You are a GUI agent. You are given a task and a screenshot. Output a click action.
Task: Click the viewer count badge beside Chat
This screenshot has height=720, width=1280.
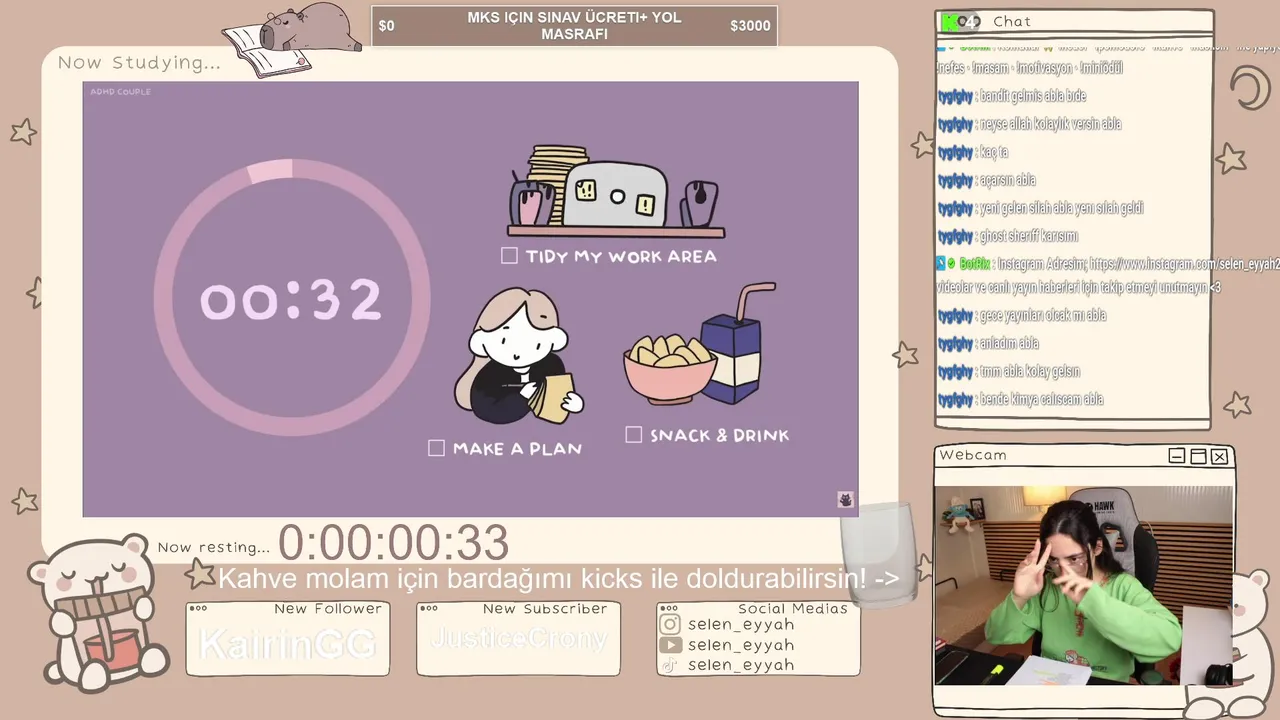pyautogui.click(x=961, y=21)
